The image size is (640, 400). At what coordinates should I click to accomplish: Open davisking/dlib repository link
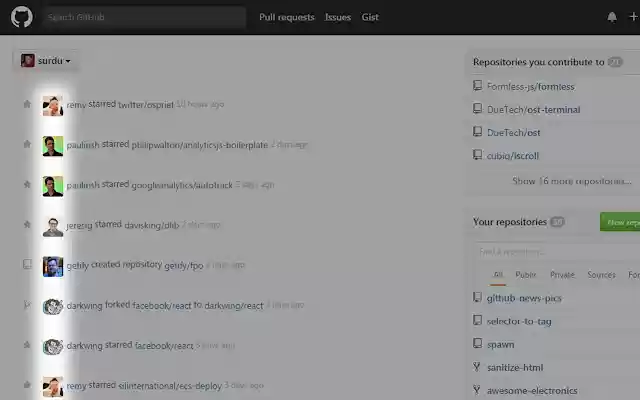[x=152, y=225]
